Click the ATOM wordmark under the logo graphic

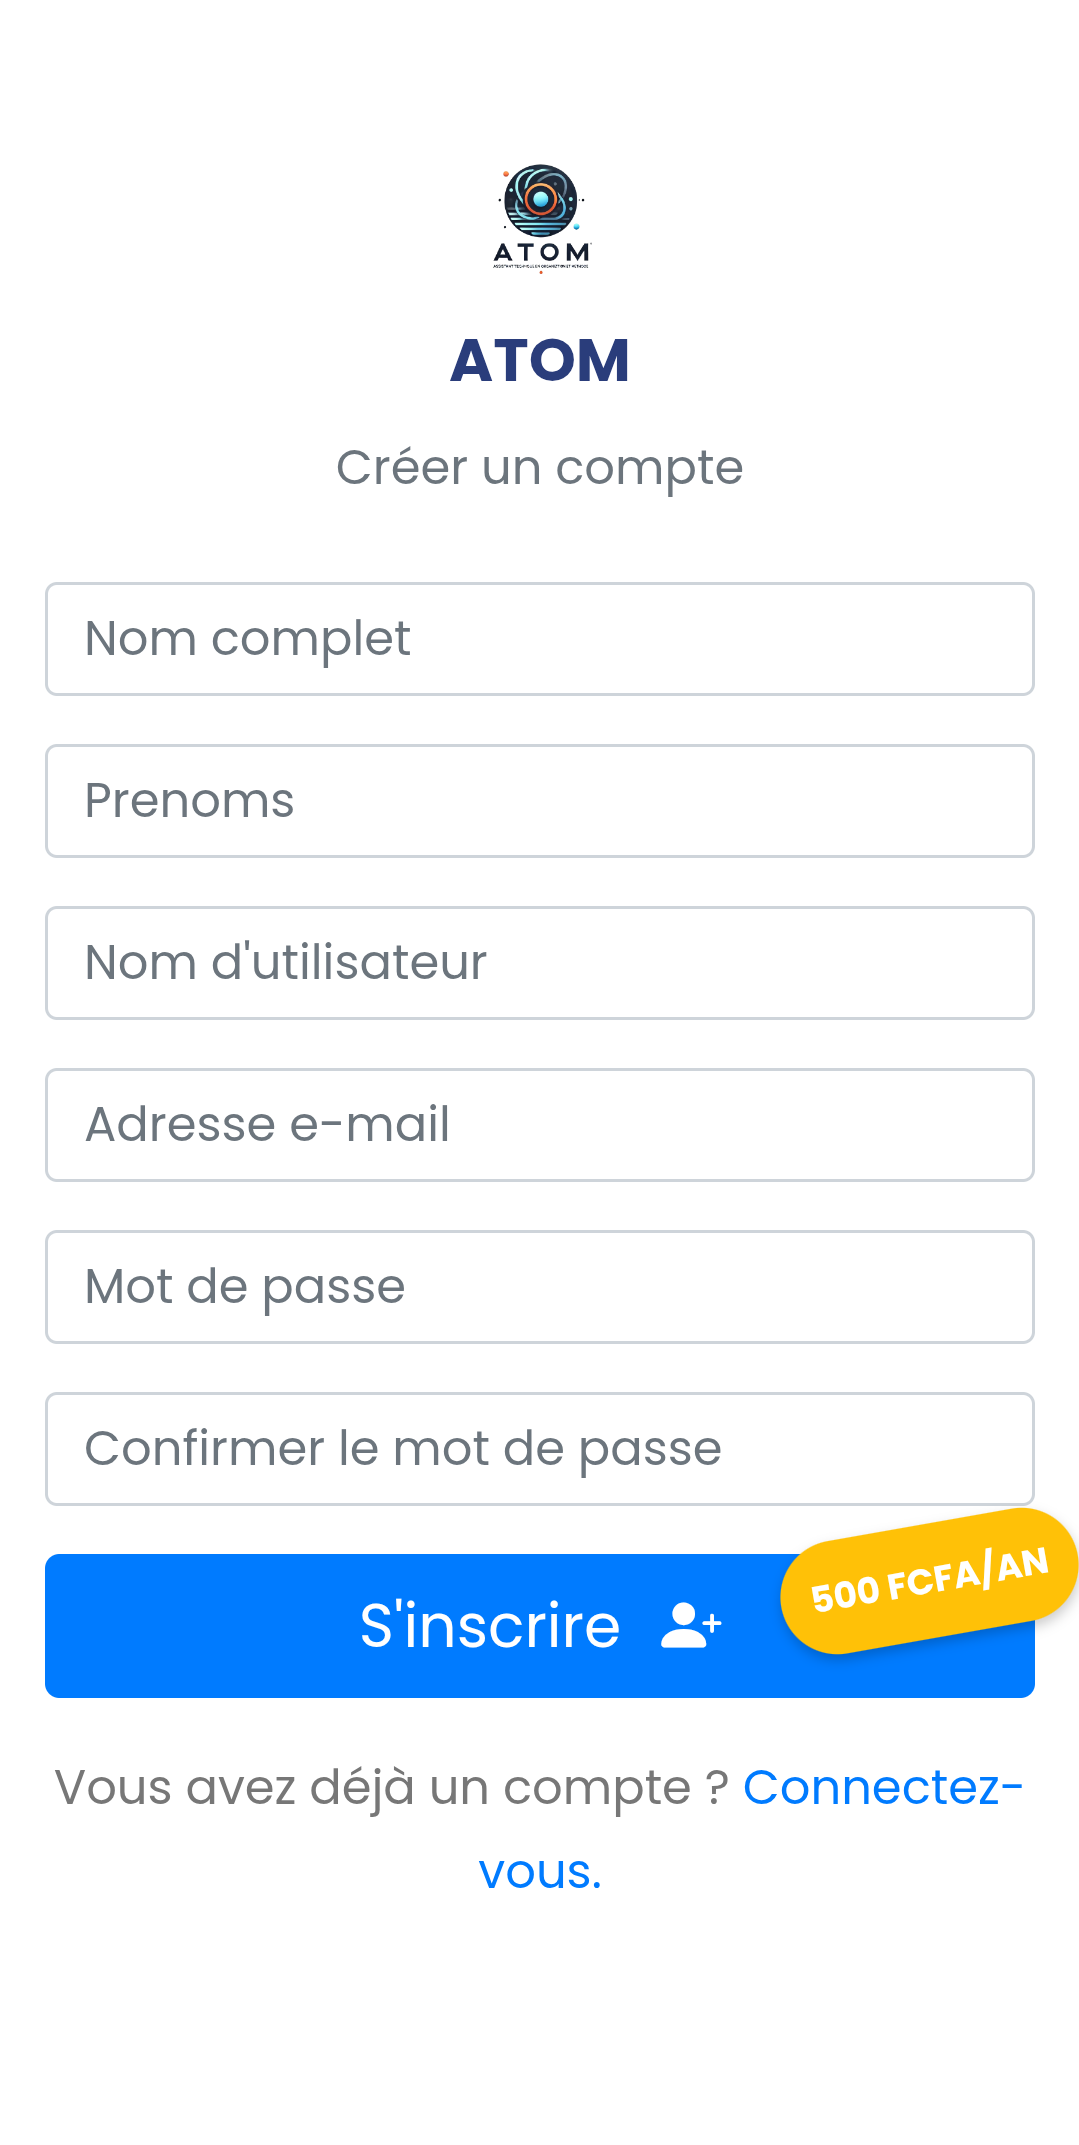541,253
